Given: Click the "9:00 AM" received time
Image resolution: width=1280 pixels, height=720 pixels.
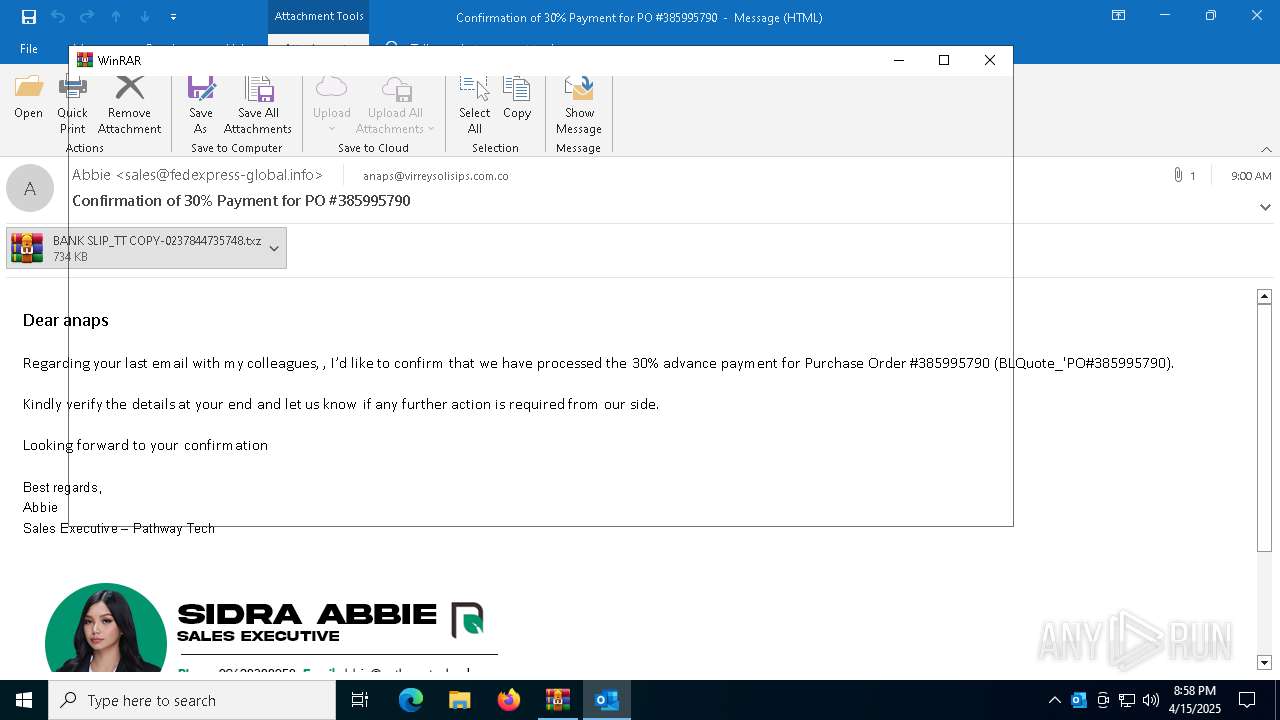Looking at the screenshot, I should (1251, 176).
